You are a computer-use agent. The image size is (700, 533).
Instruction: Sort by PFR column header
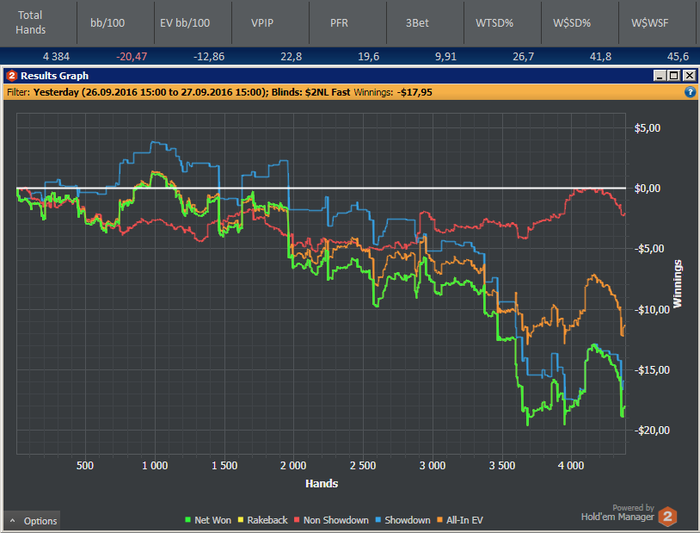(x=339, y=23)
